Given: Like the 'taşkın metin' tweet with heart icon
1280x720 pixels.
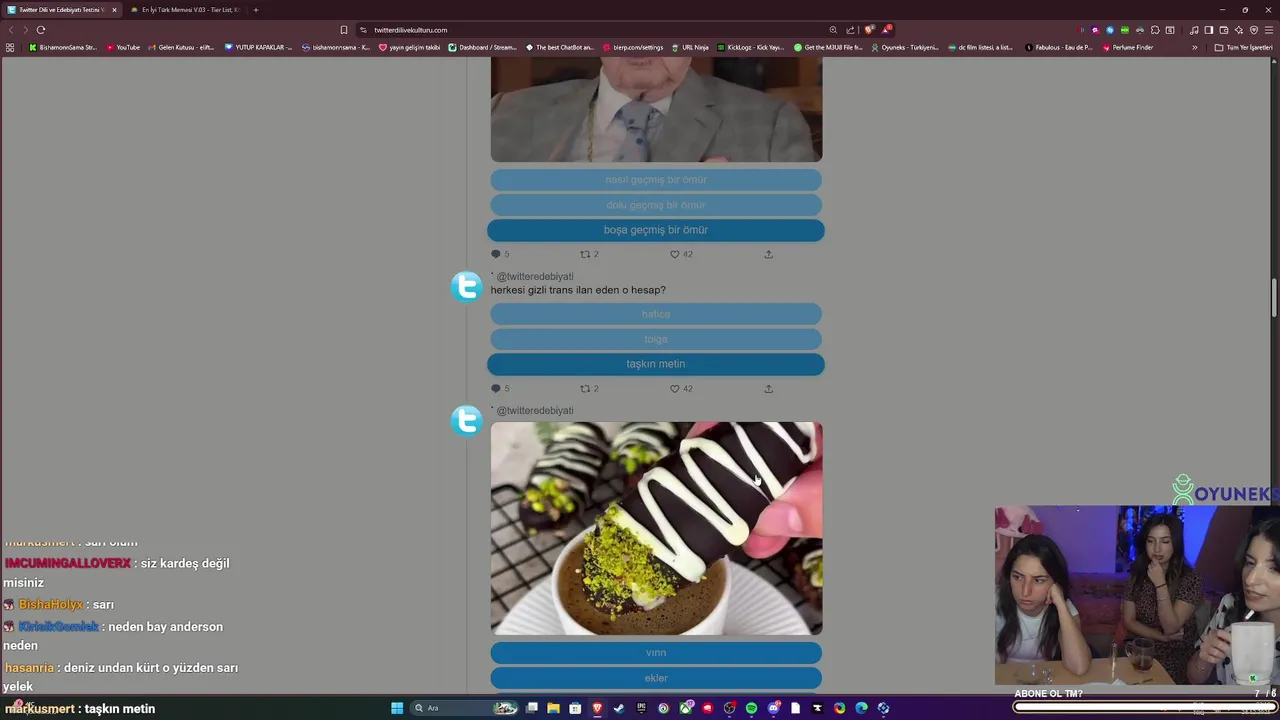Looking at the screenshot, I should 674,388.
